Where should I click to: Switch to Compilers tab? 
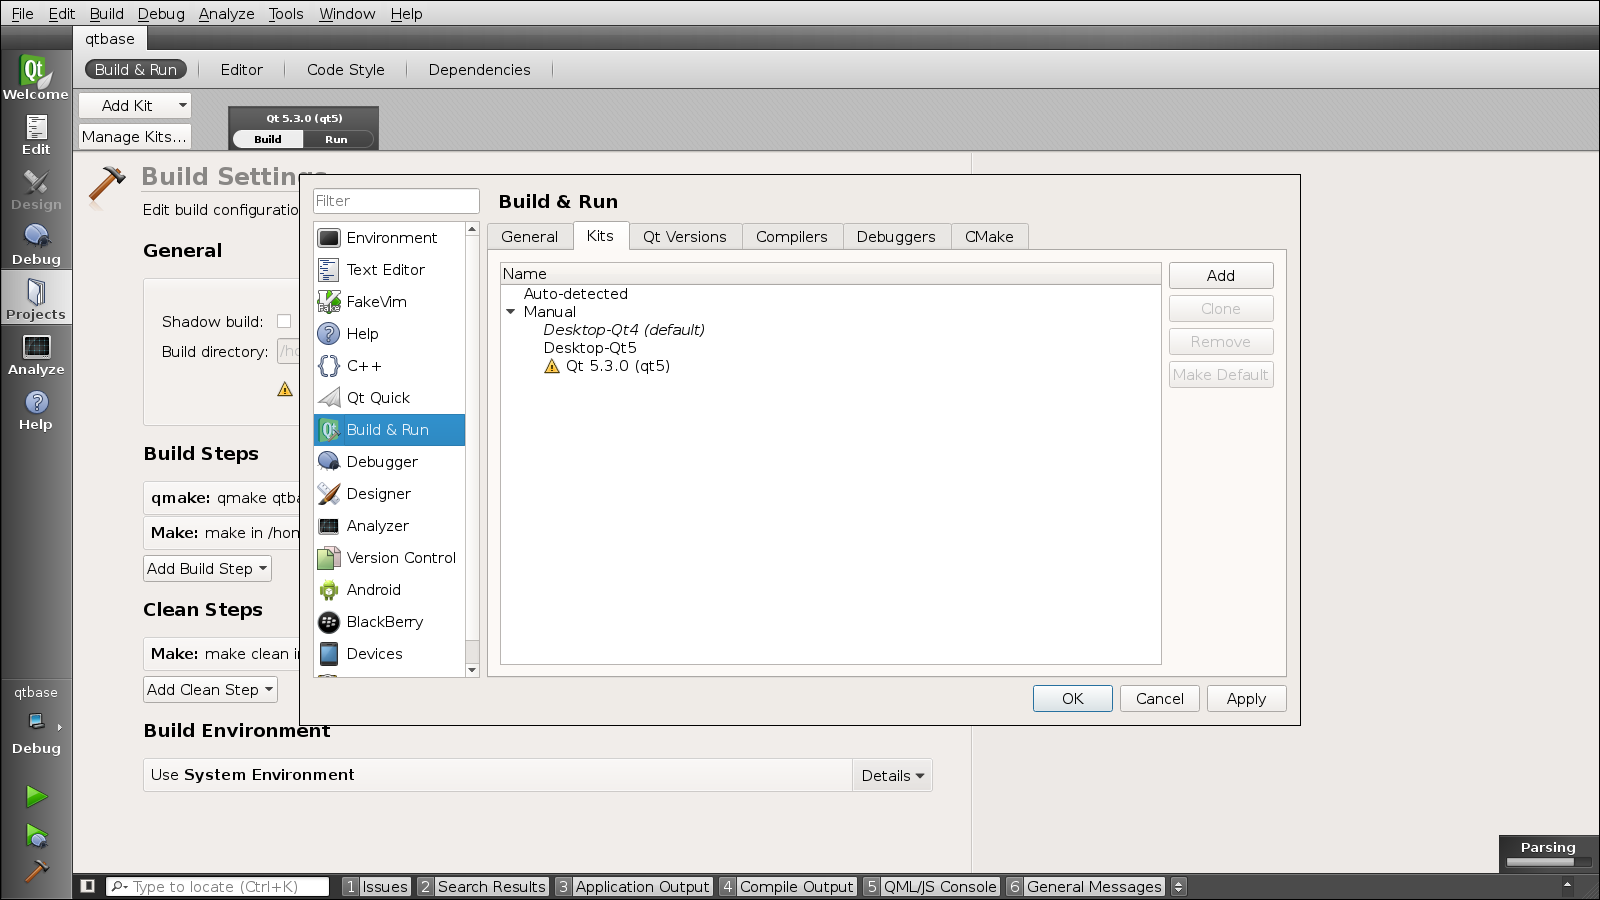pyautogui.click(x=792, y=237)
